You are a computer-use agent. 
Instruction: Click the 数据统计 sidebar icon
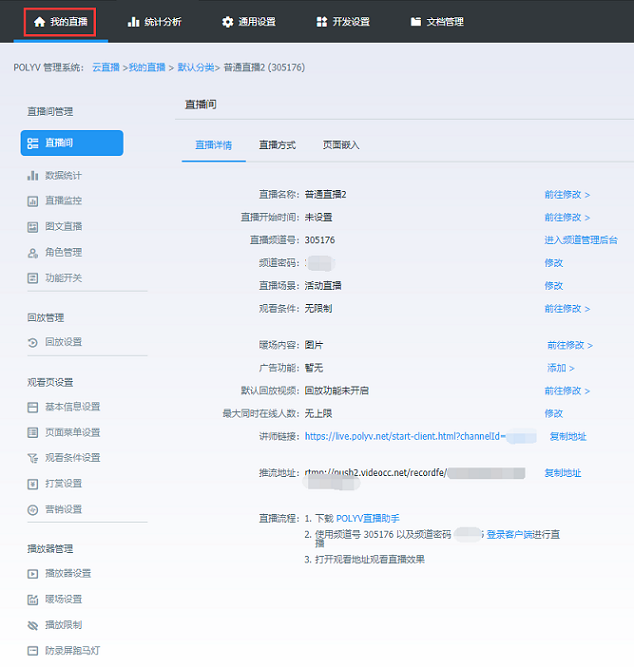pos(33,175)
